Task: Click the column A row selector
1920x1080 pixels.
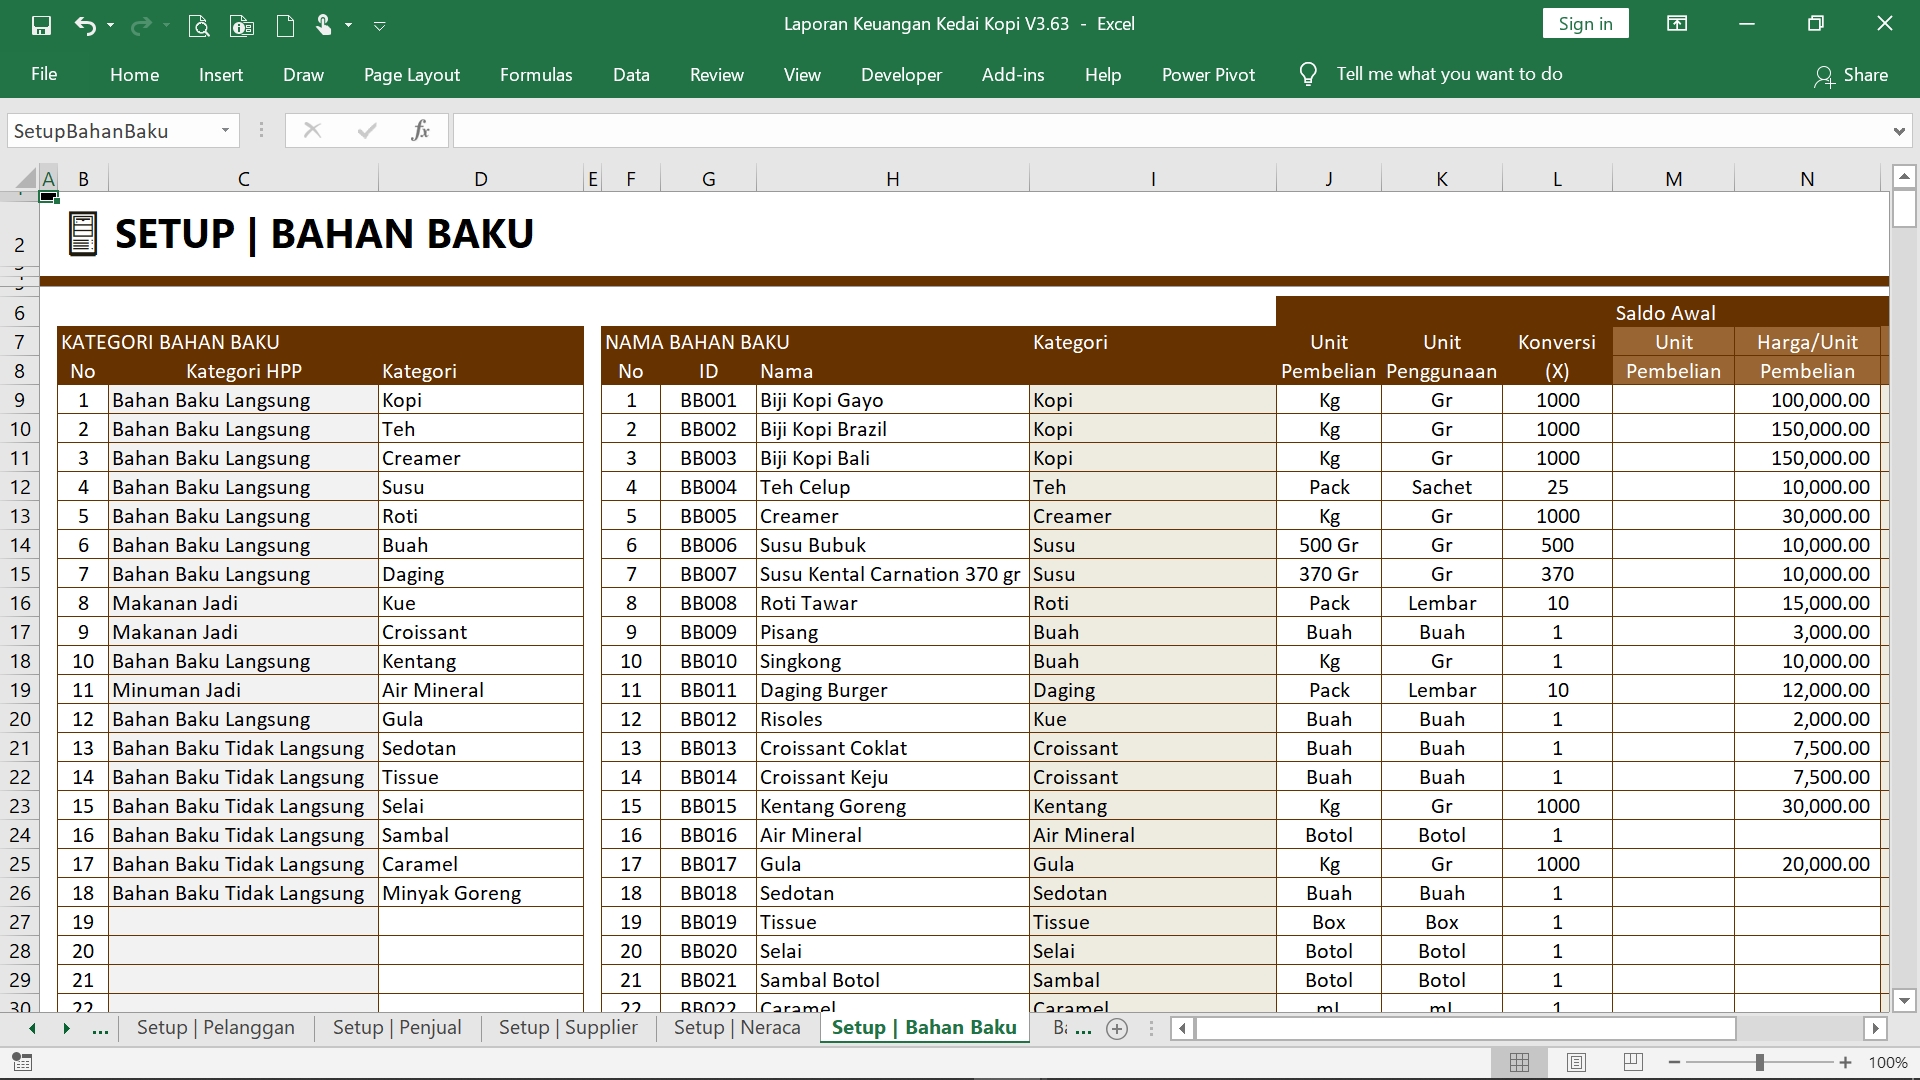Action: 49,178
